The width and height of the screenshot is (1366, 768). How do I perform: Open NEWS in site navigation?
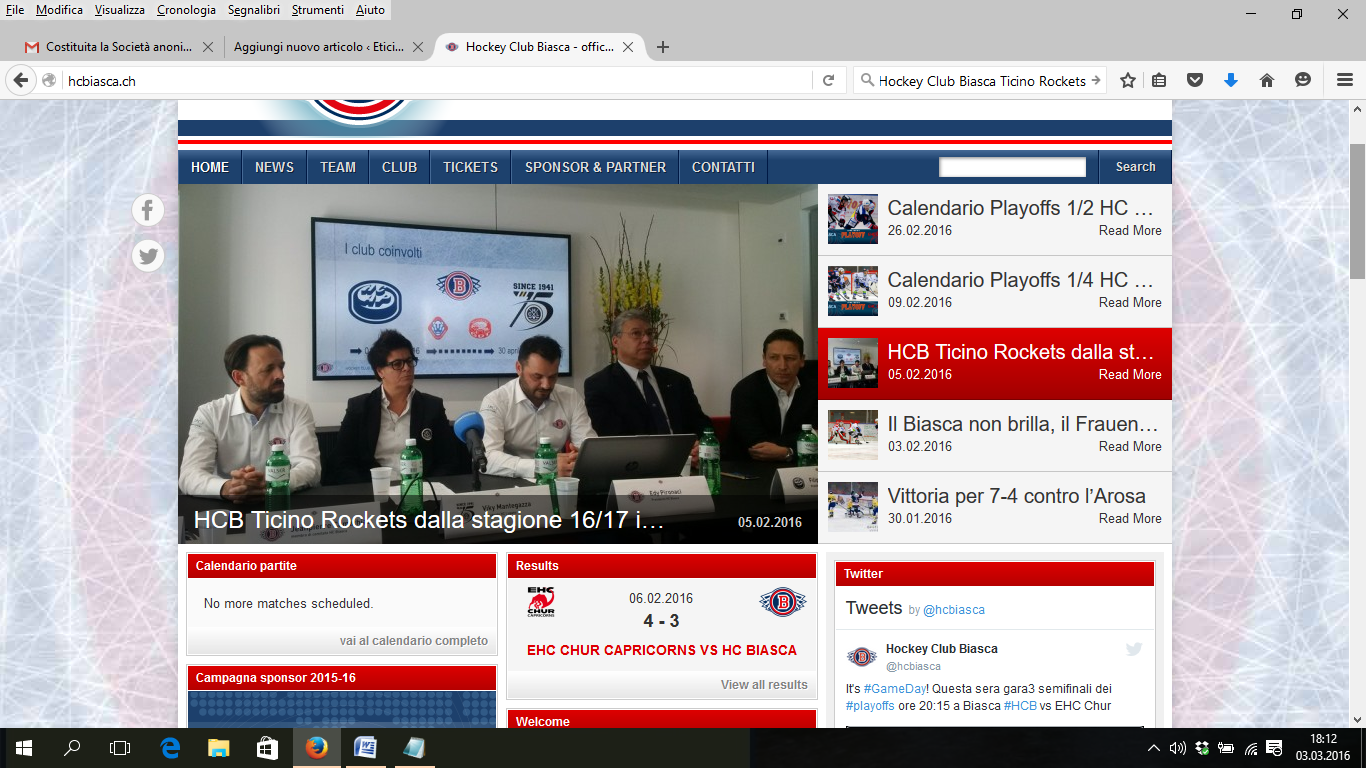click(x=274, y=167)
